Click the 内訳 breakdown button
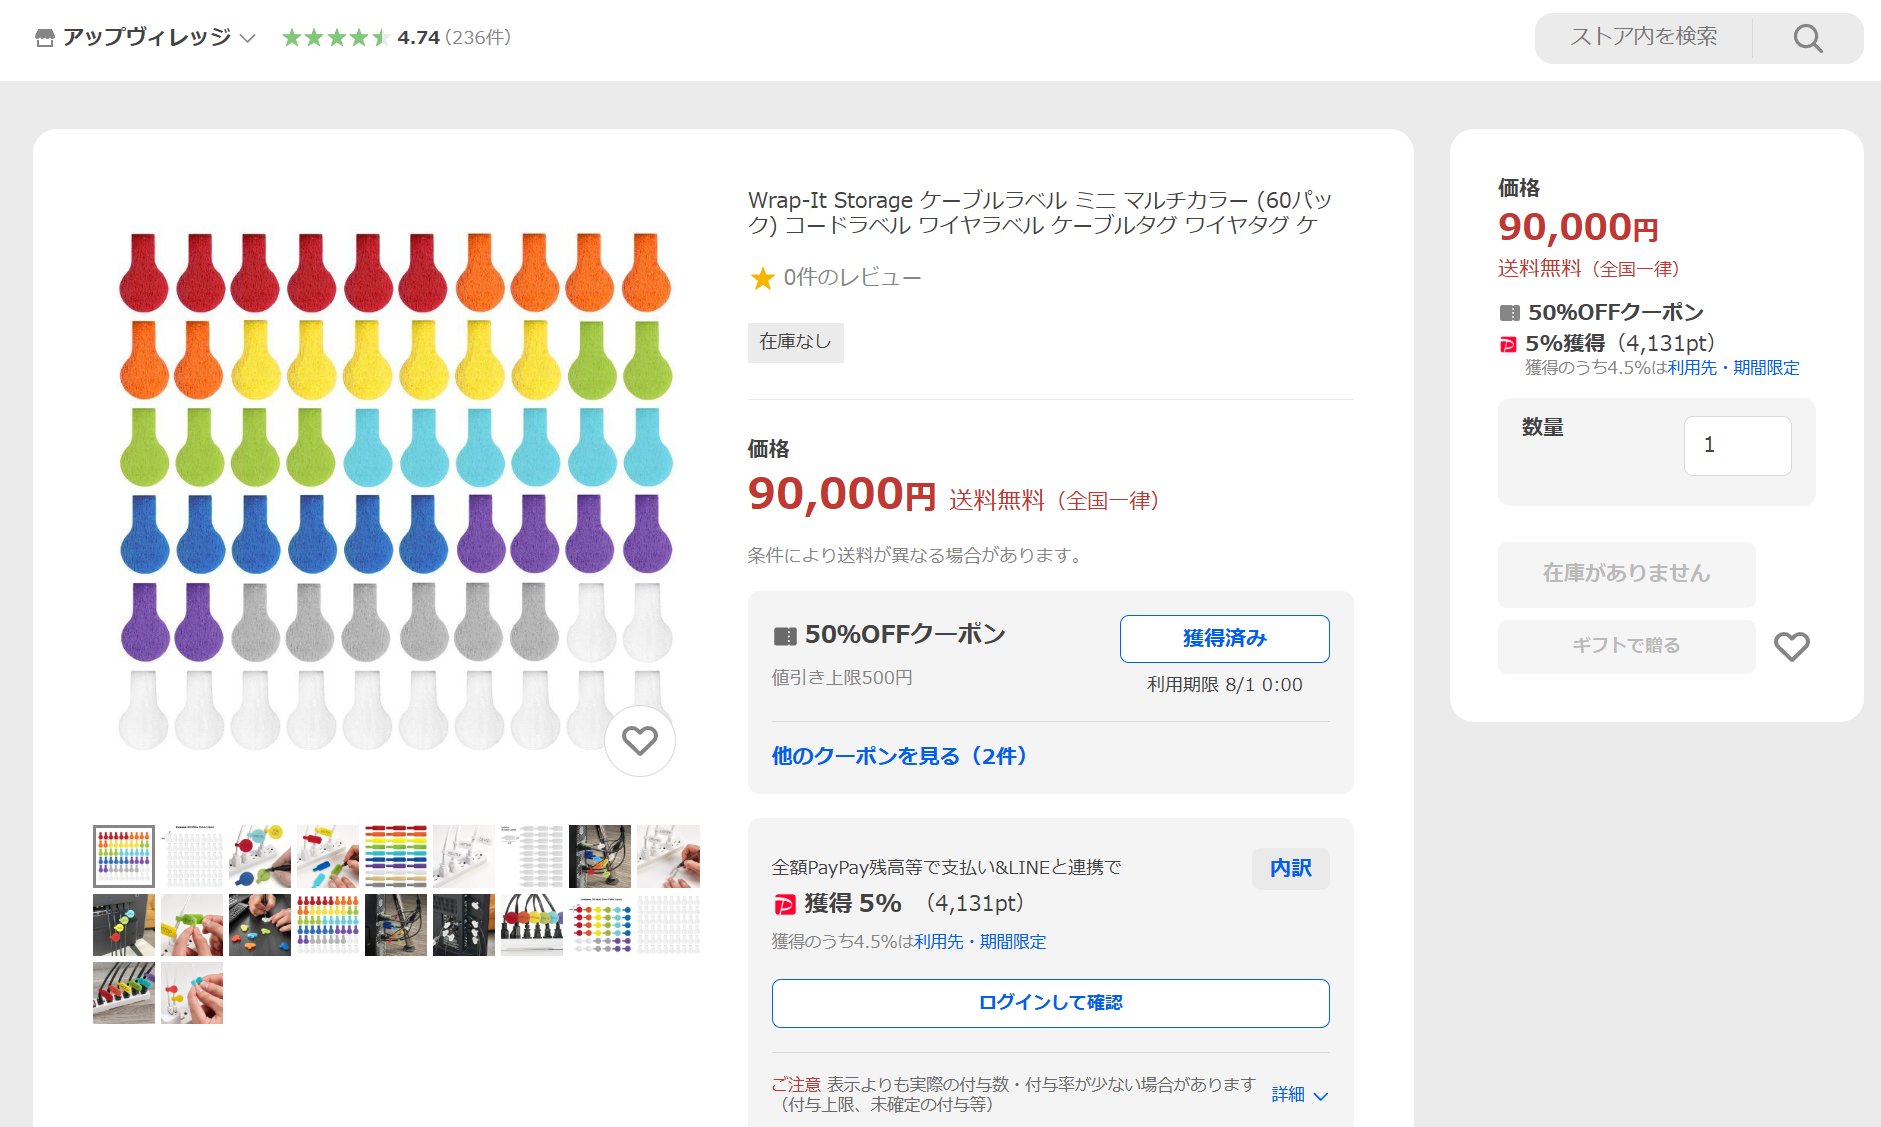This screenshot has height=1127, width=1881. [x=1290, y=868]
